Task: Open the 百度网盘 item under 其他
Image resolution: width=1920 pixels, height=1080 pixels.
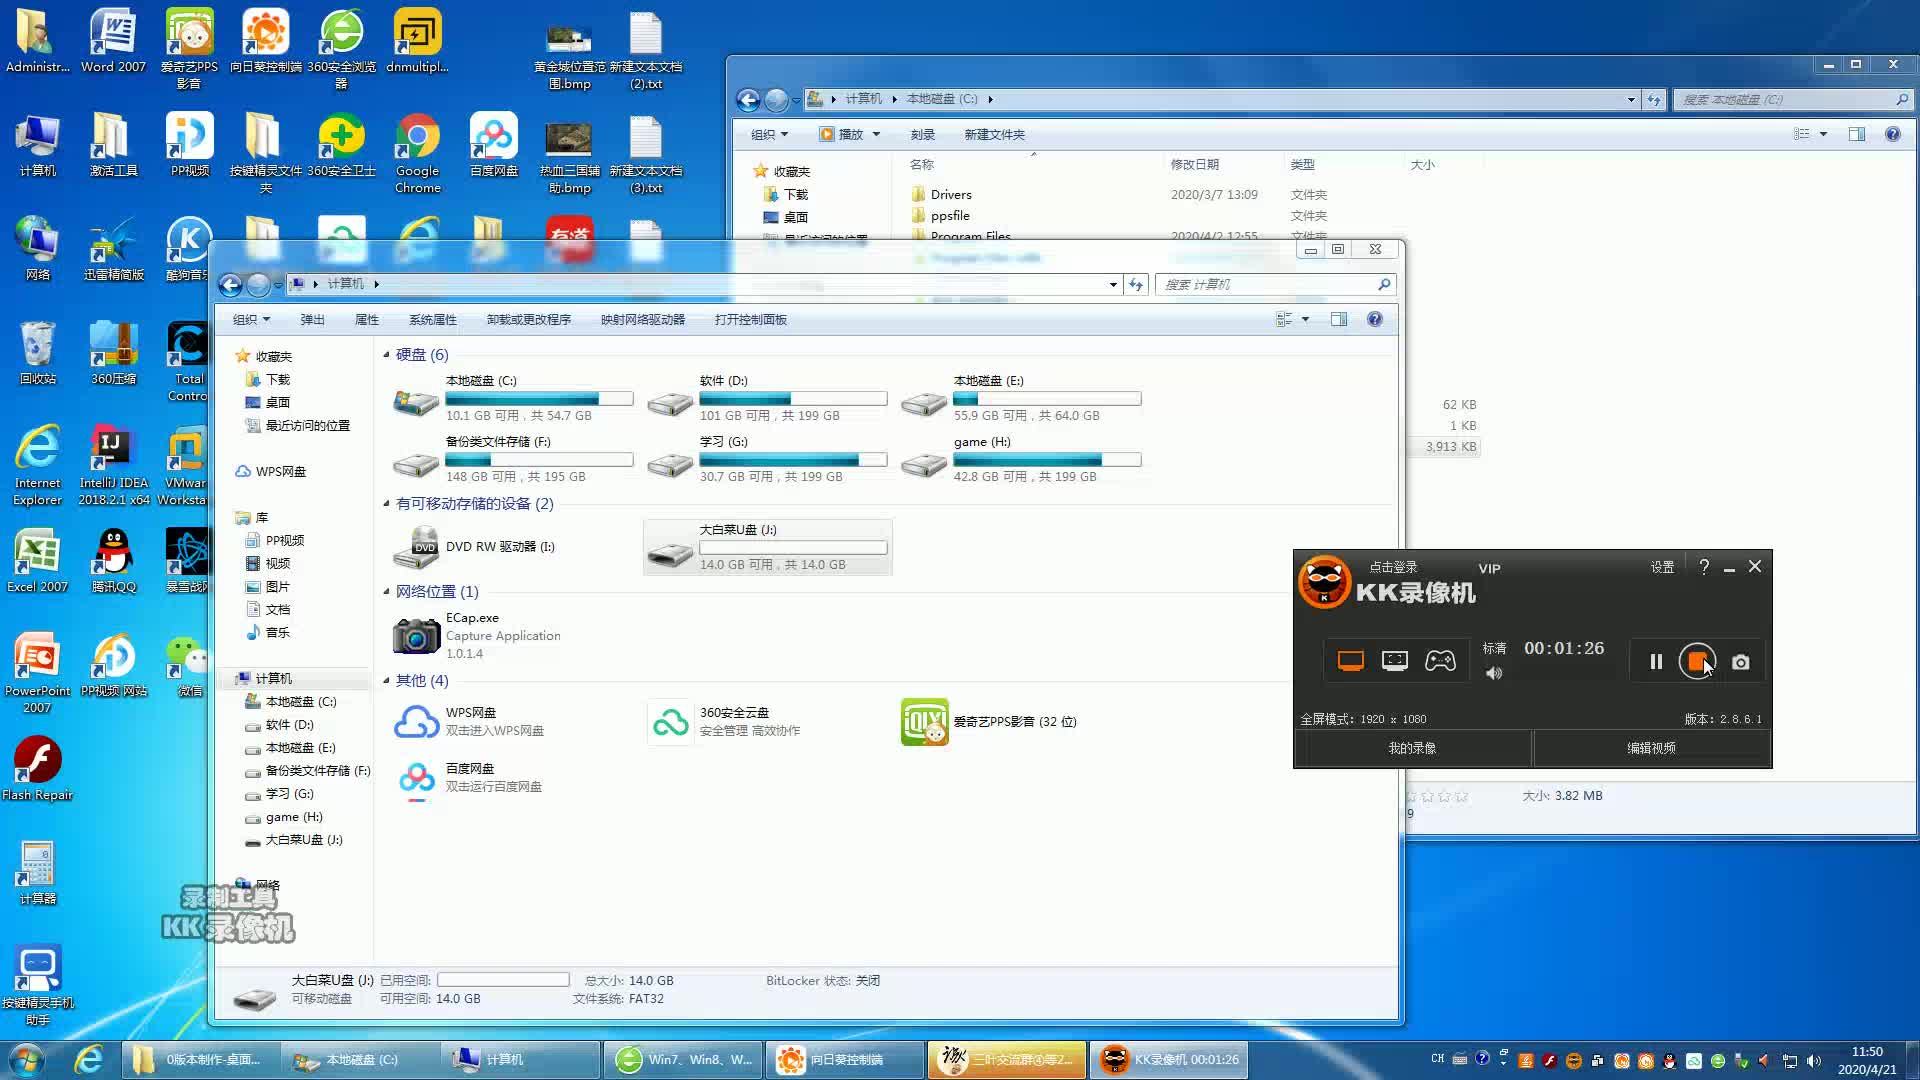Action: [x=416, y=778]
